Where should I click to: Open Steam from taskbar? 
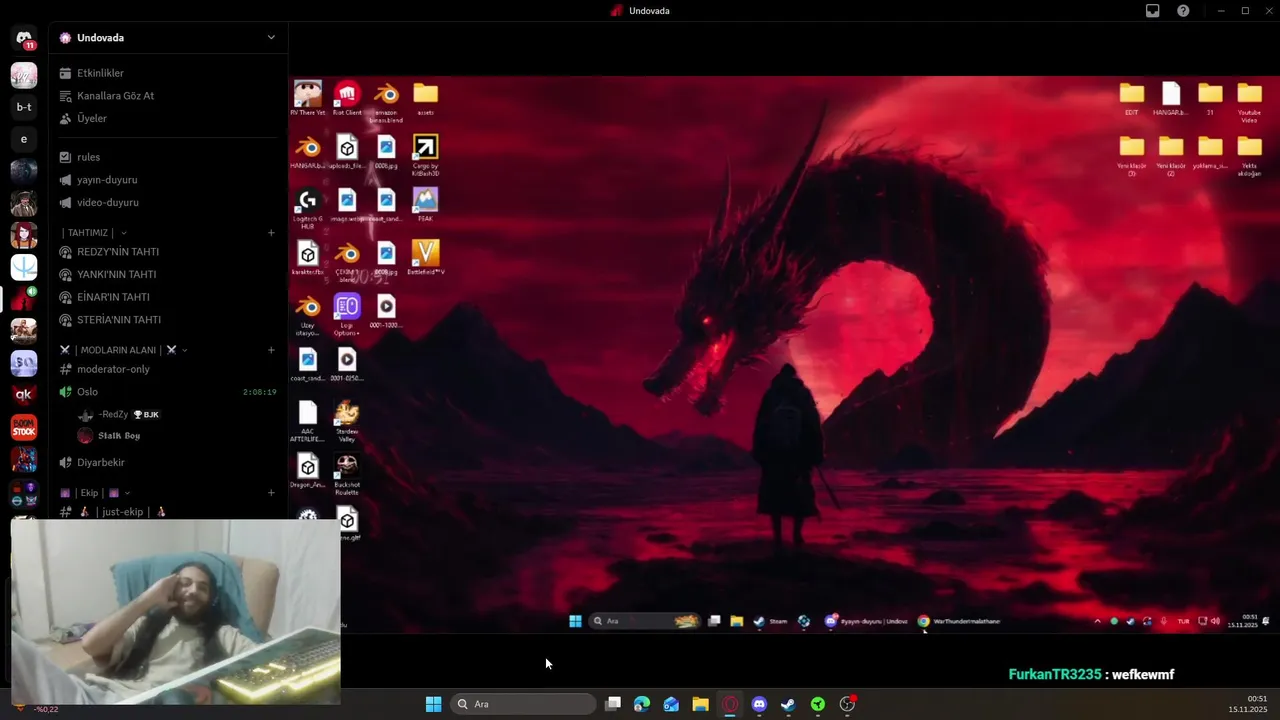pos(788,704)
